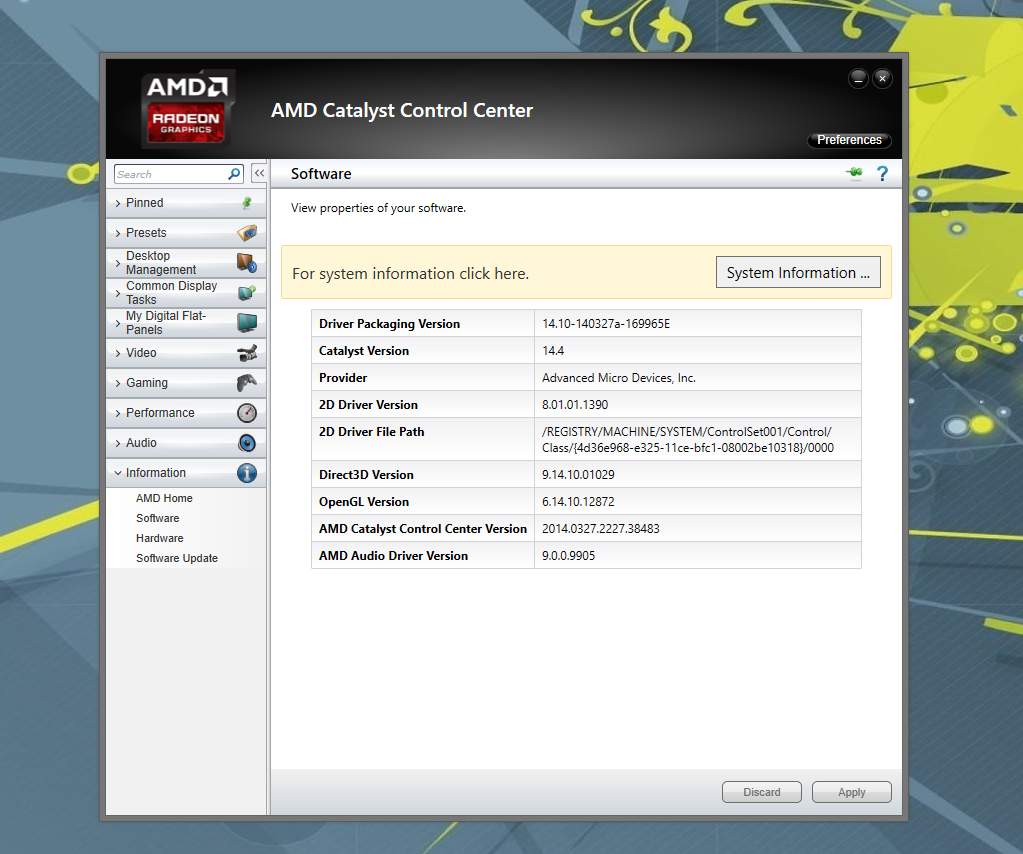The image size is (1023, 854).
Task: Click OpenGL Version value 6.14.10.12872
Action: tap(578, 502)
